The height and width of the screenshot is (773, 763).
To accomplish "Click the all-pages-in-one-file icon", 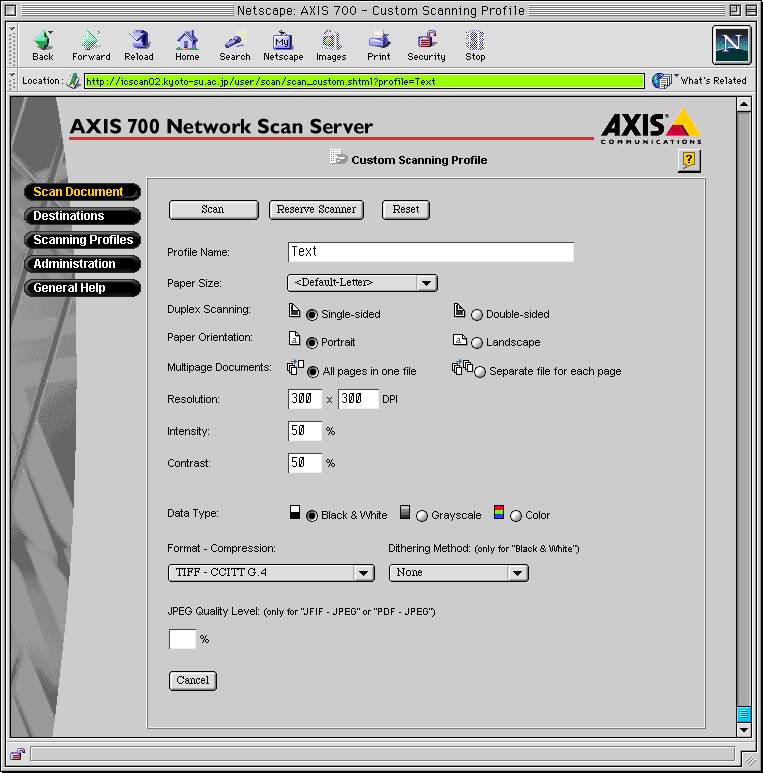I will 295,367.
